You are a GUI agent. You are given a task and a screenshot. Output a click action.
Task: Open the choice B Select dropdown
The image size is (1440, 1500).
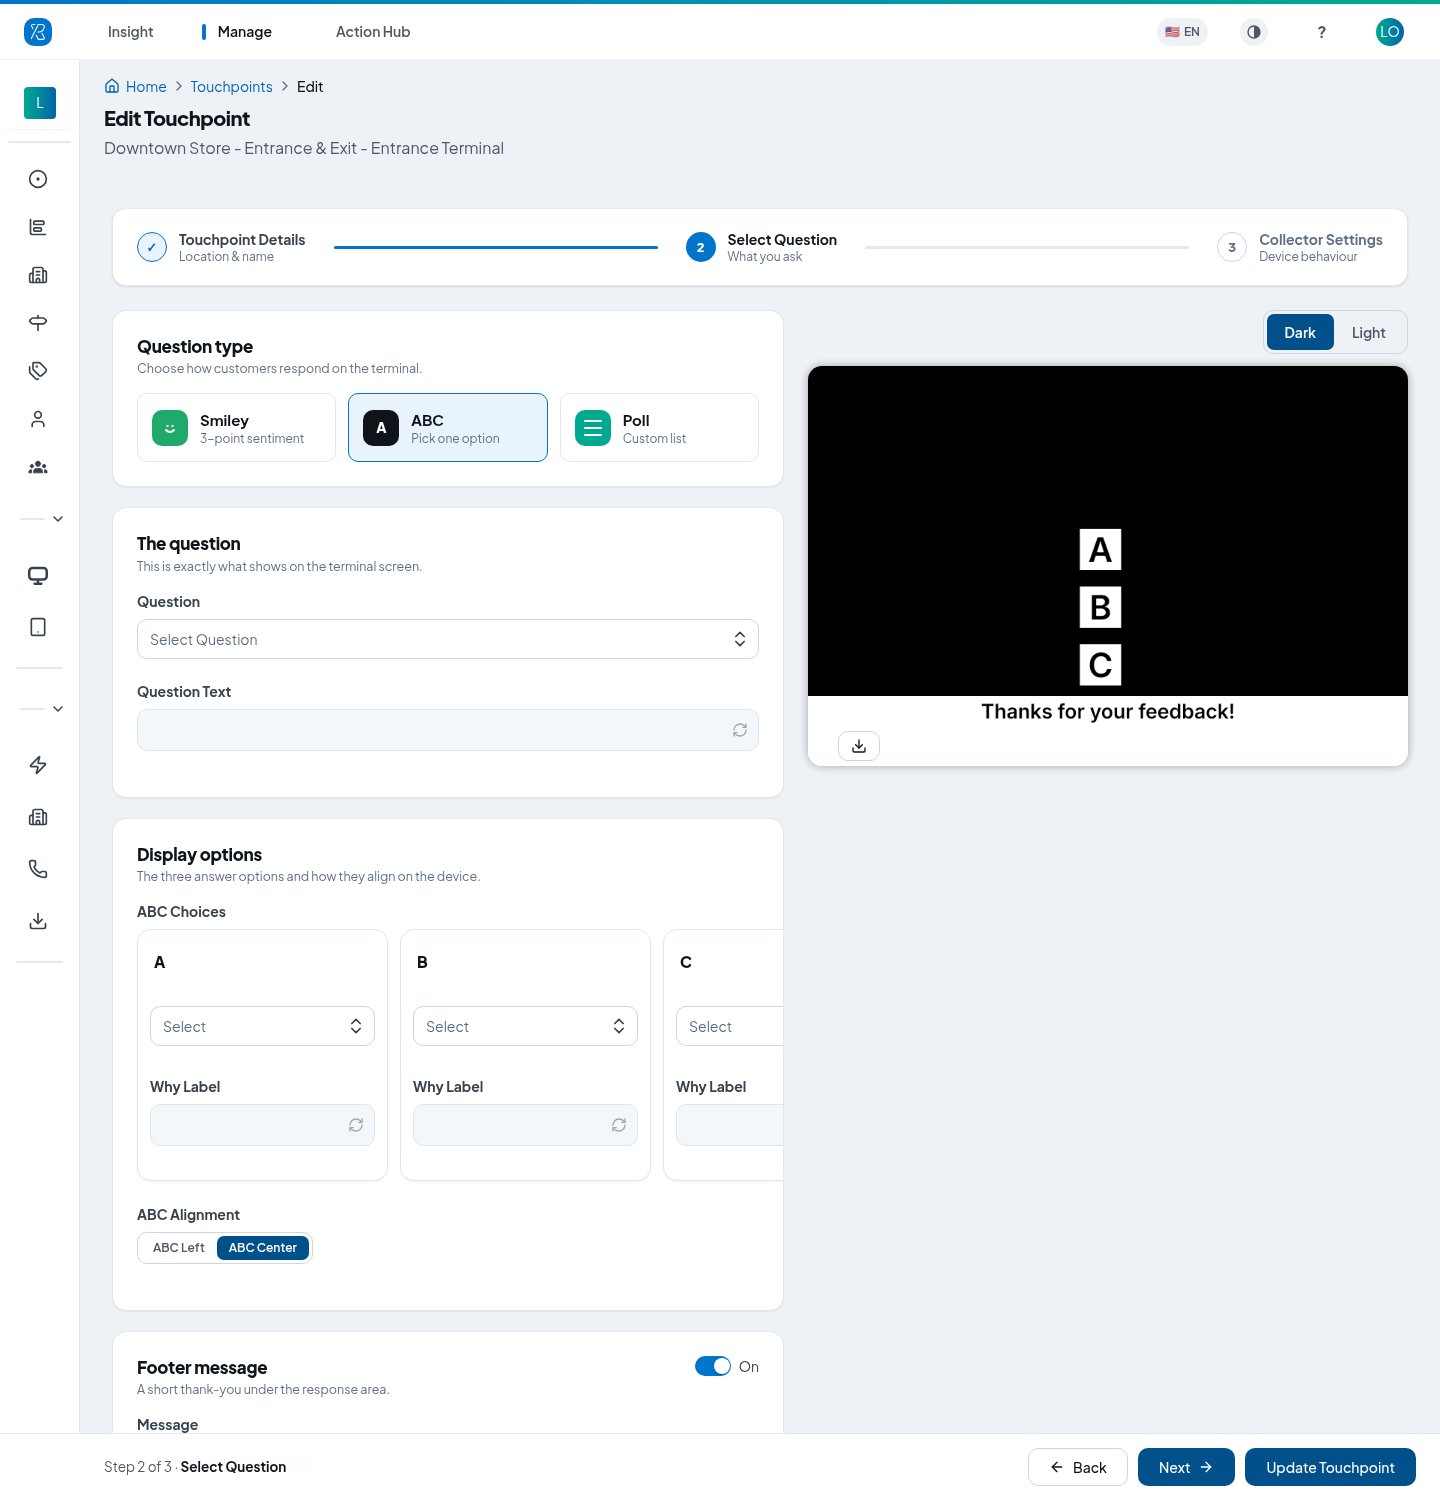point(525,1026)
